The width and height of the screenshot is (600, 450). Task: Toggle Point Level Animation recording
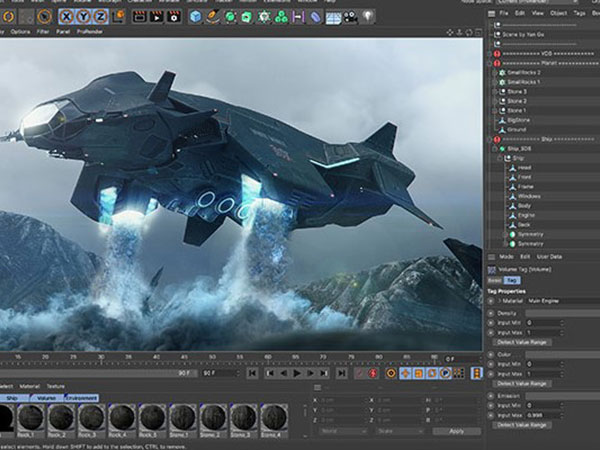point(458,373)
